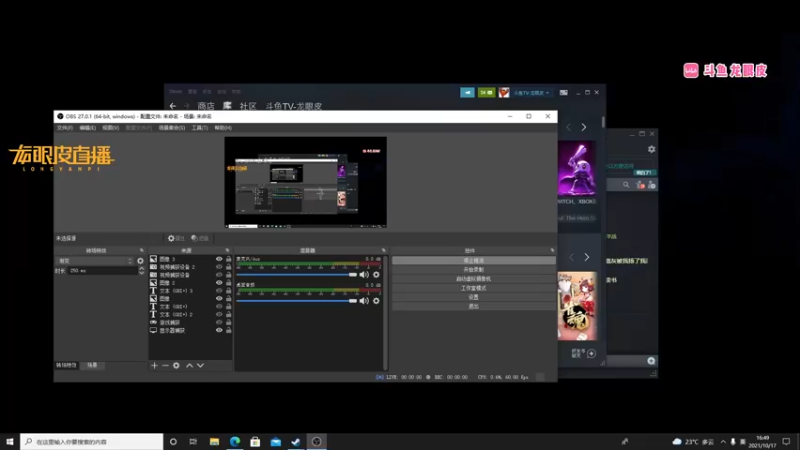Open OBS 场景集合(S) menu
This screenshot has width=800, height=450.
(171, 128)
